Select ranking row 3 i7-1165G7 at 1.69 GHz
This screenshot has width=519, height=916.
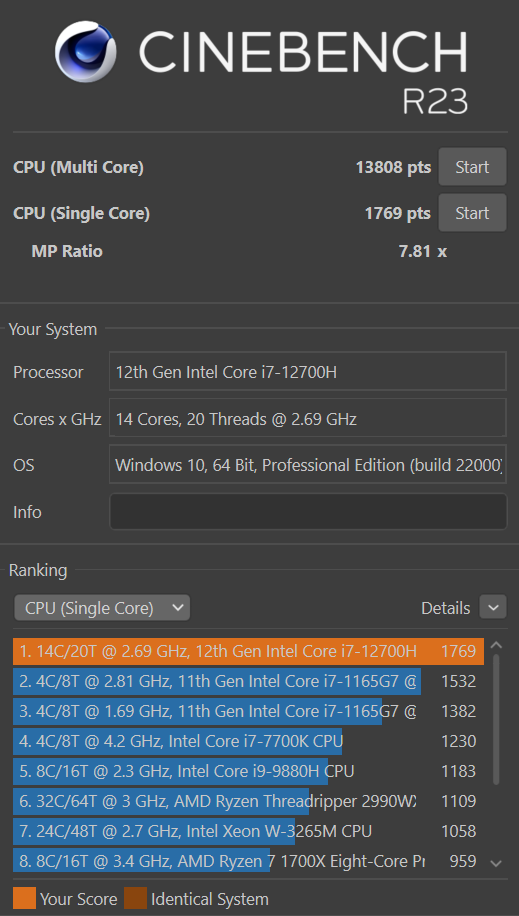click(x=248, y=712)
